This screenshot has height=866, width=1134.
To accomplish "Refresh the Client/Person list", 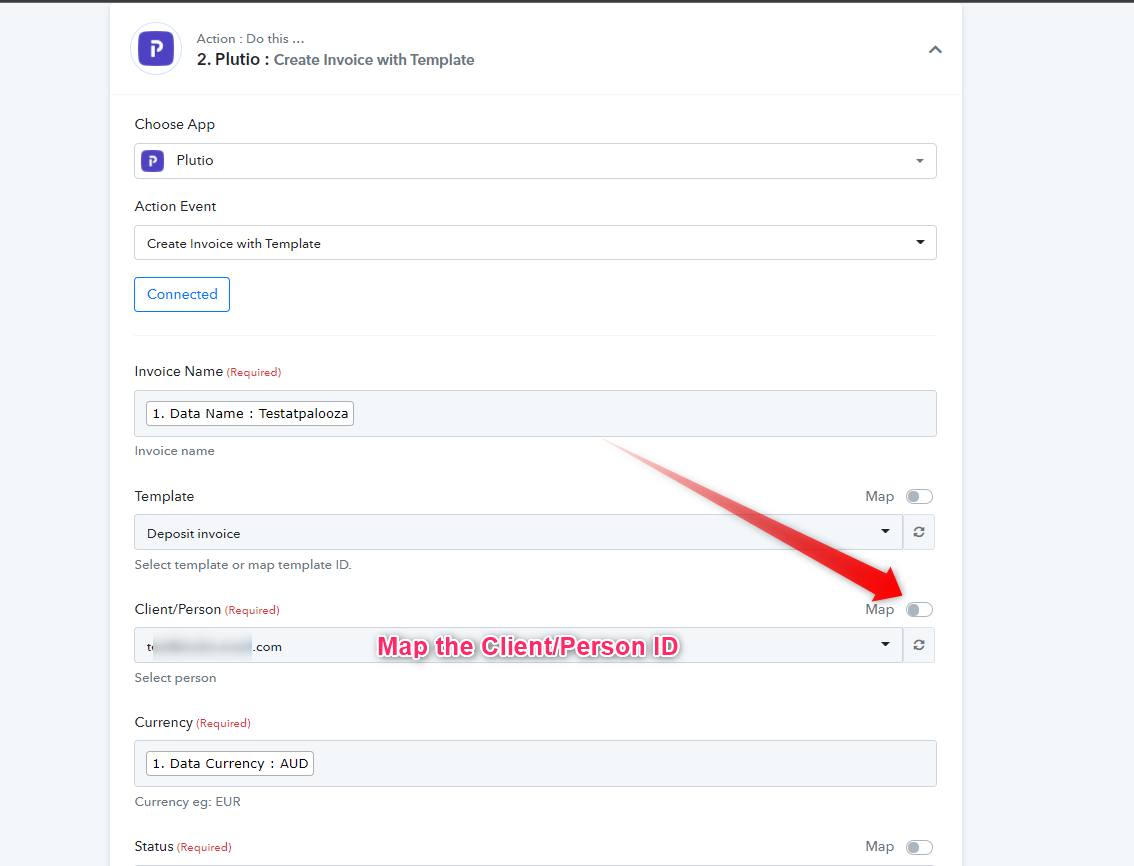I will (x=919, y=645).
